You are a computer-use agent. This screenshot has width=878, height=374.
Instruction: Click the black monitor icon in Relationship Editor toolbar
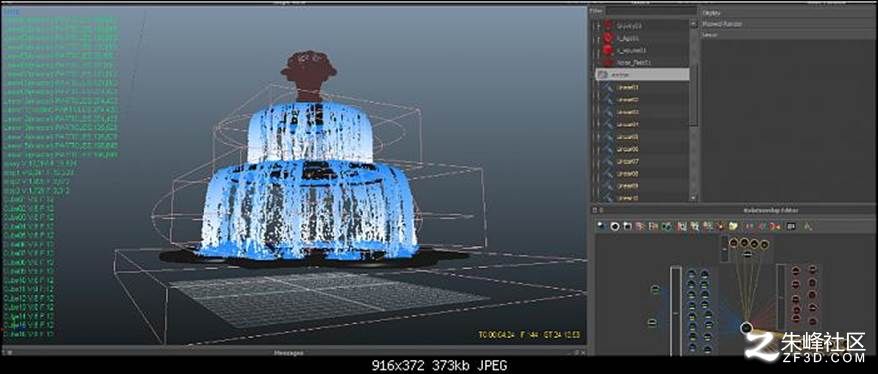pyautogui.click(x=791, y=226)
